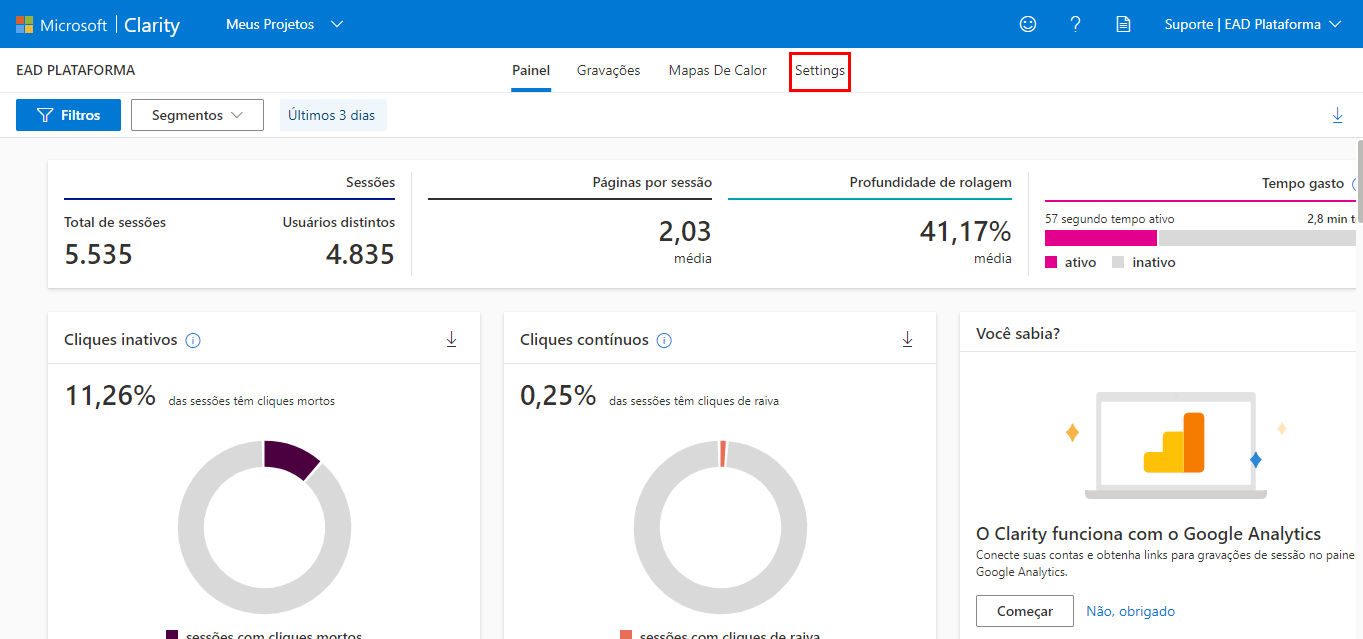The image size is (1363, 639).
Task: Show info for Cliques contínuos
Action: [x=664, y=341]
